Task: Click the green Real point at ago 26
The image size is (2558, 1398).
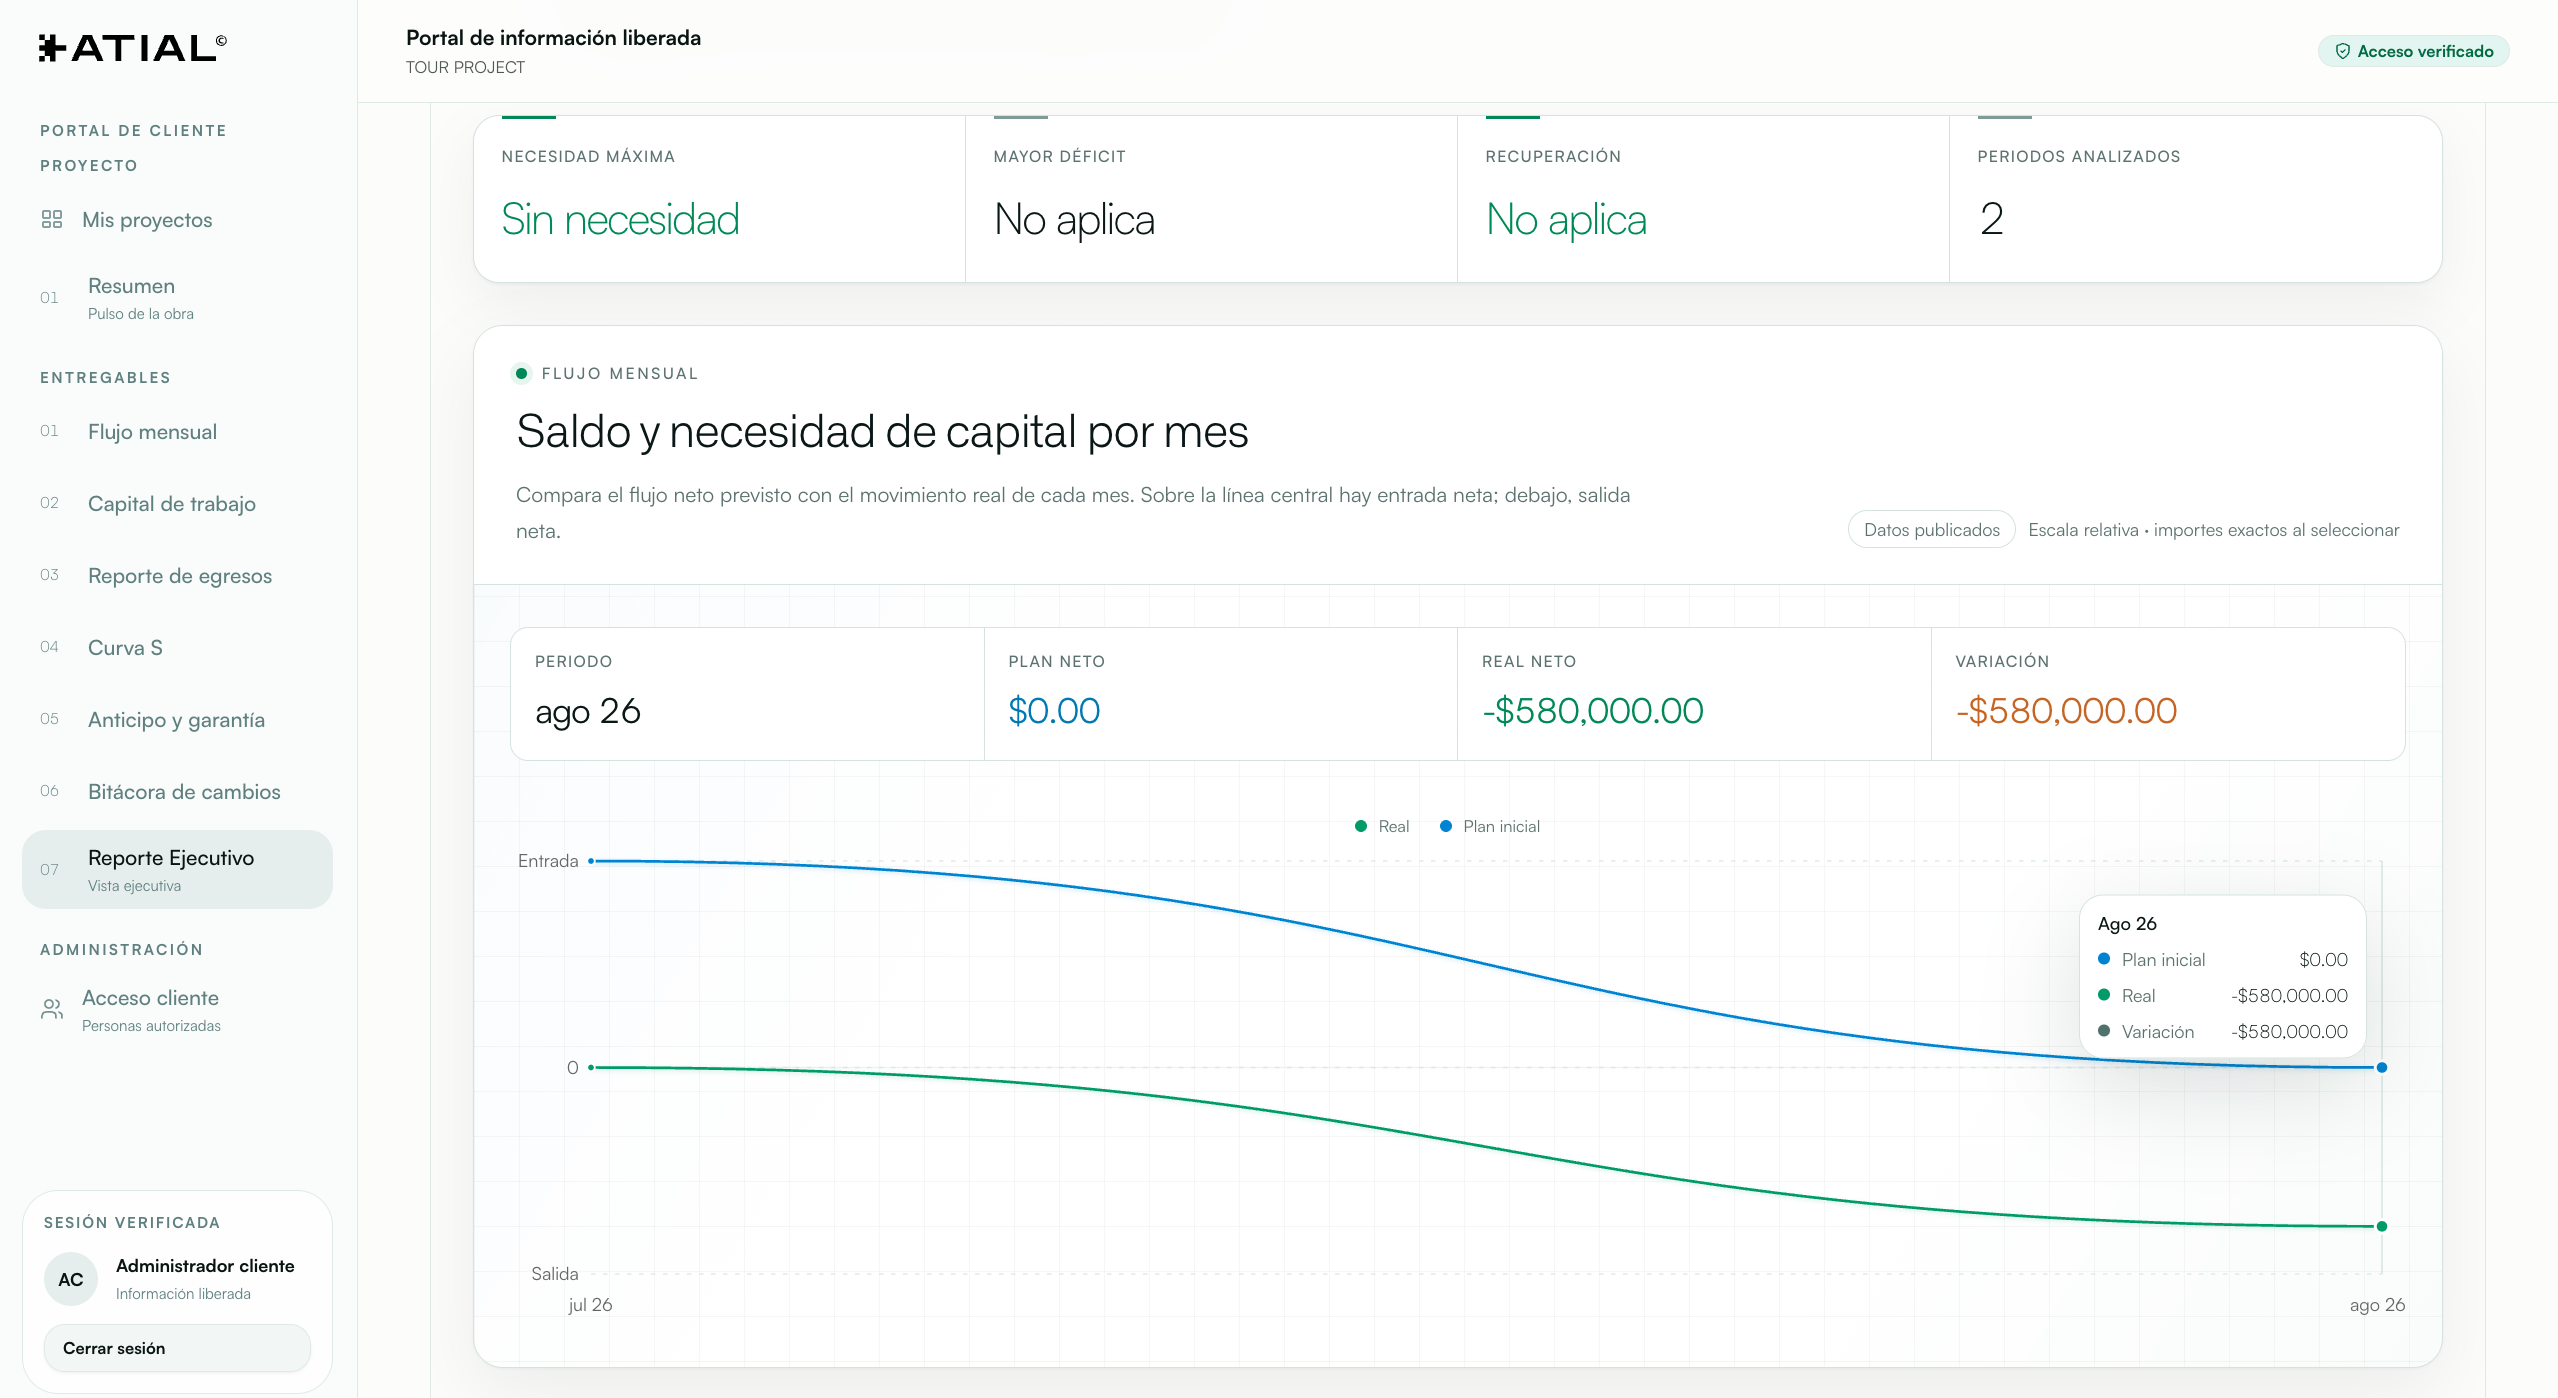Action: pos(2382,1226)
